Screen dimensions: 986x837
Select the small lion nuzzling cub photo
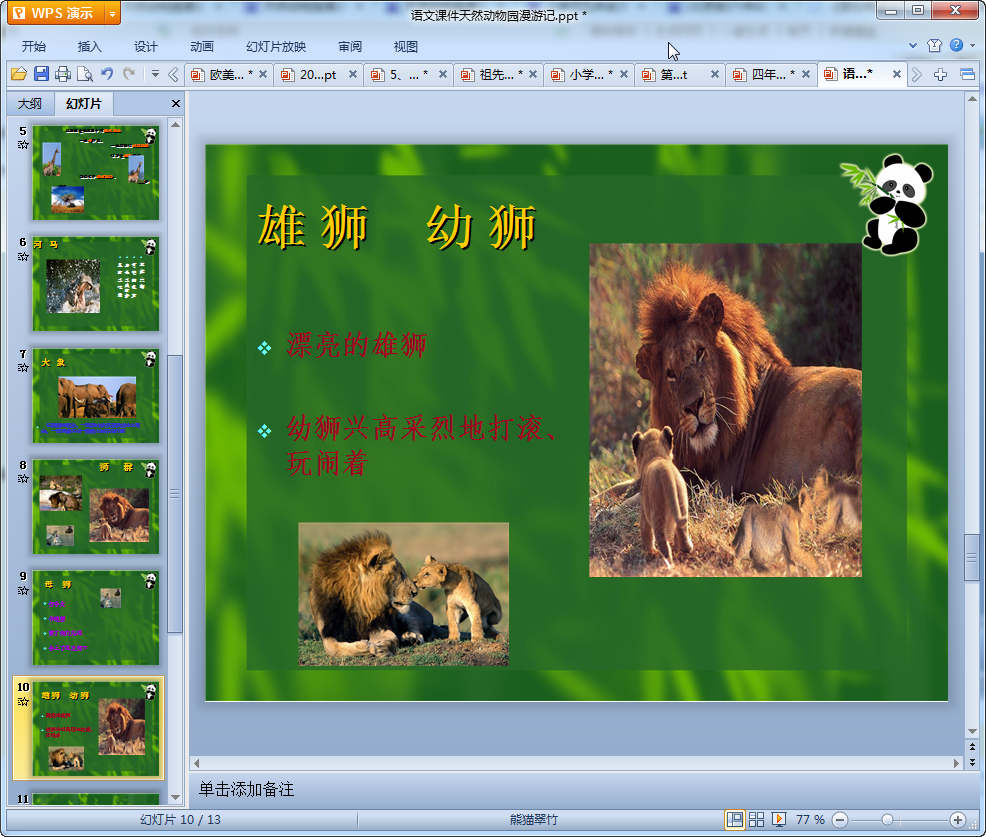click(x=403, y=594)
